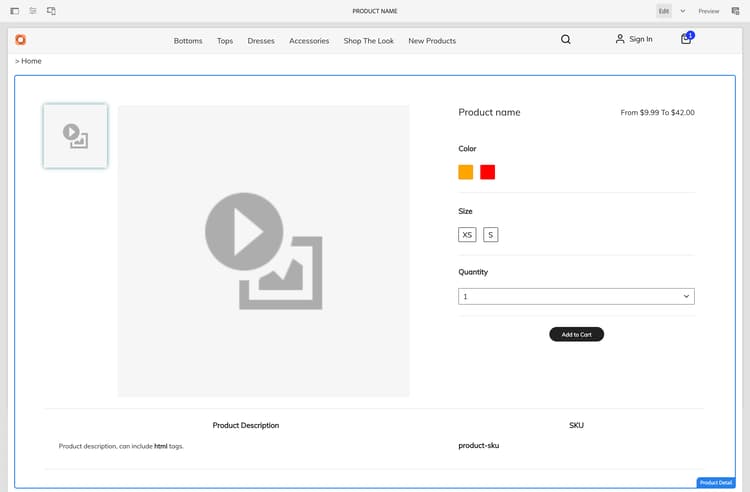The width and height of the screenshot is (750, 492).
Task: Open the Accessories navigation item
Action: (x=309, y=41)
